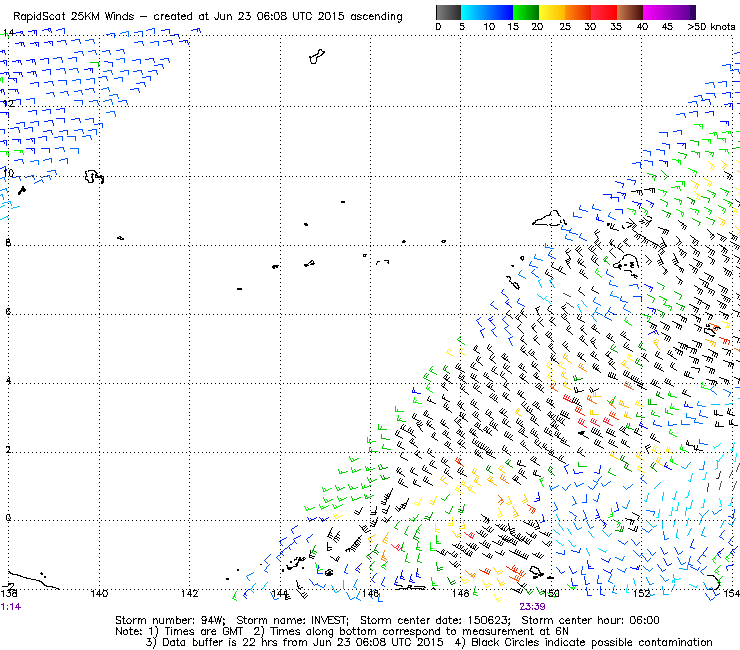Click the latitude label "2"
This screenshot has height=650, width=740.
pos(8,449)
